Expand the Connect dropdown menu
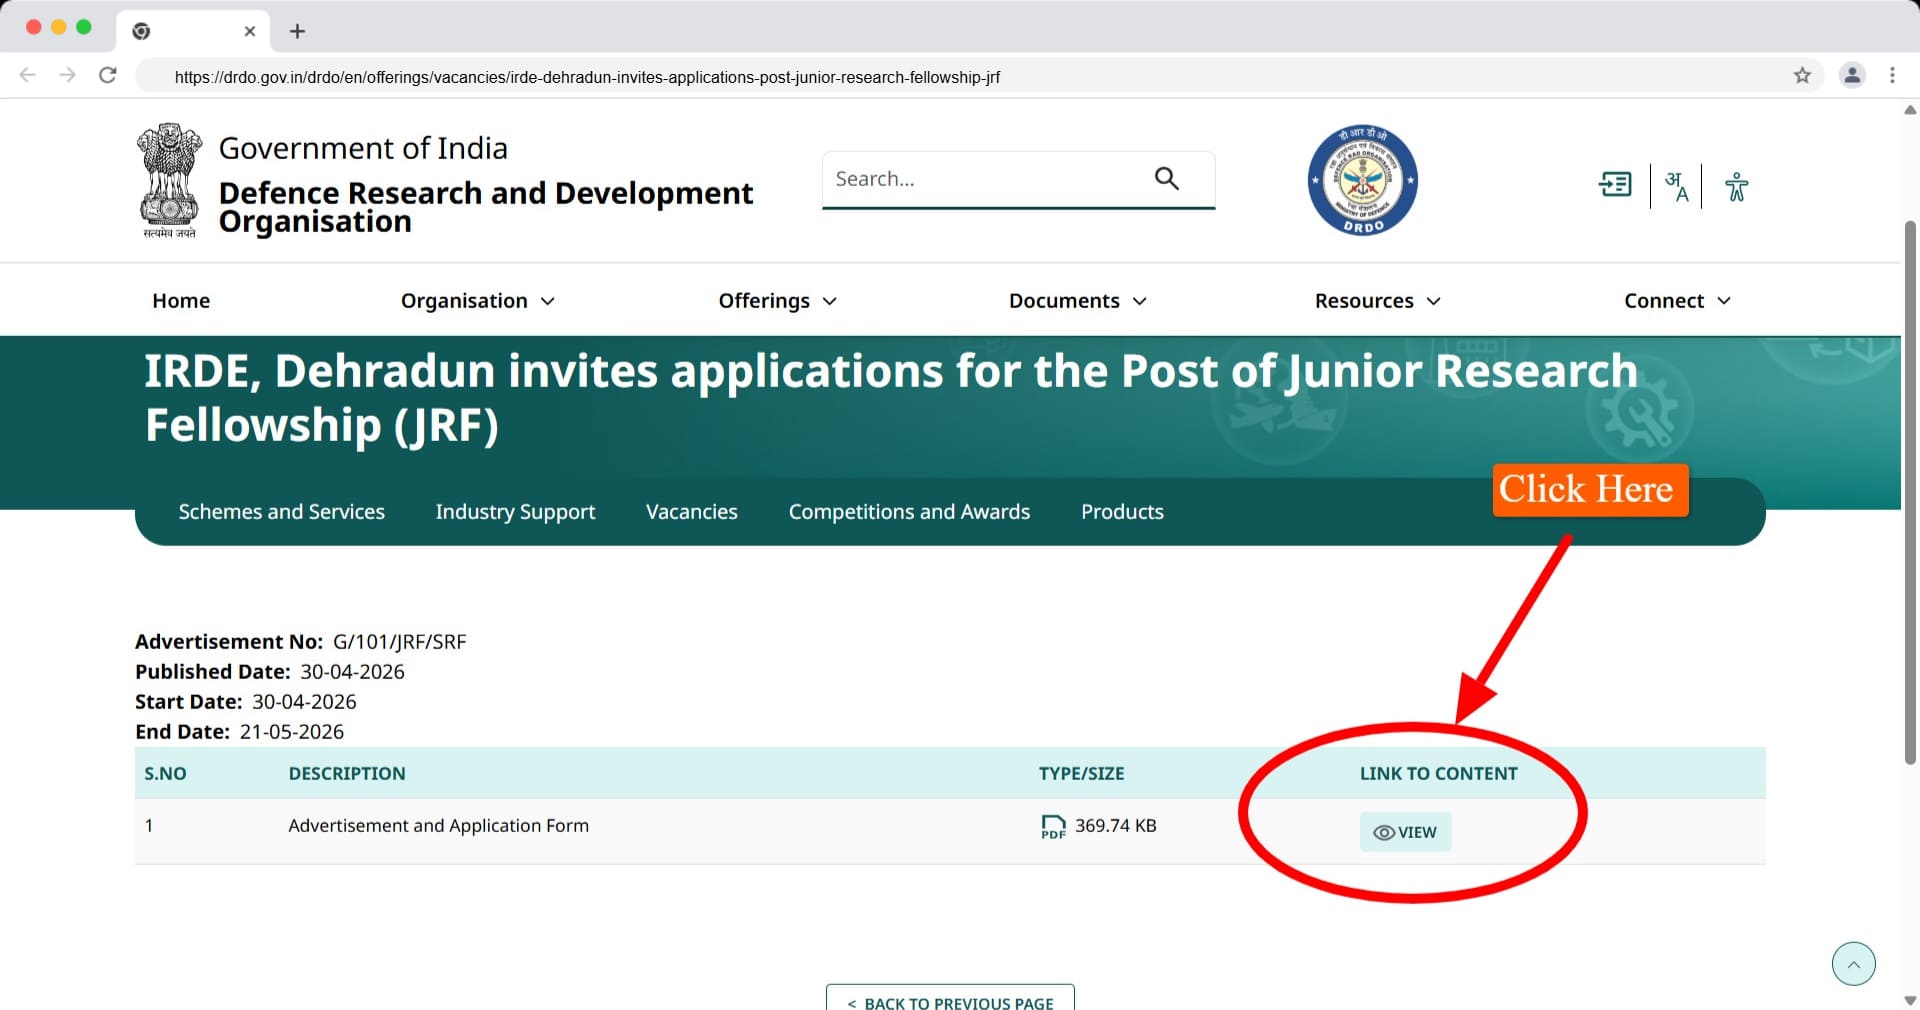 point(1677,301)
